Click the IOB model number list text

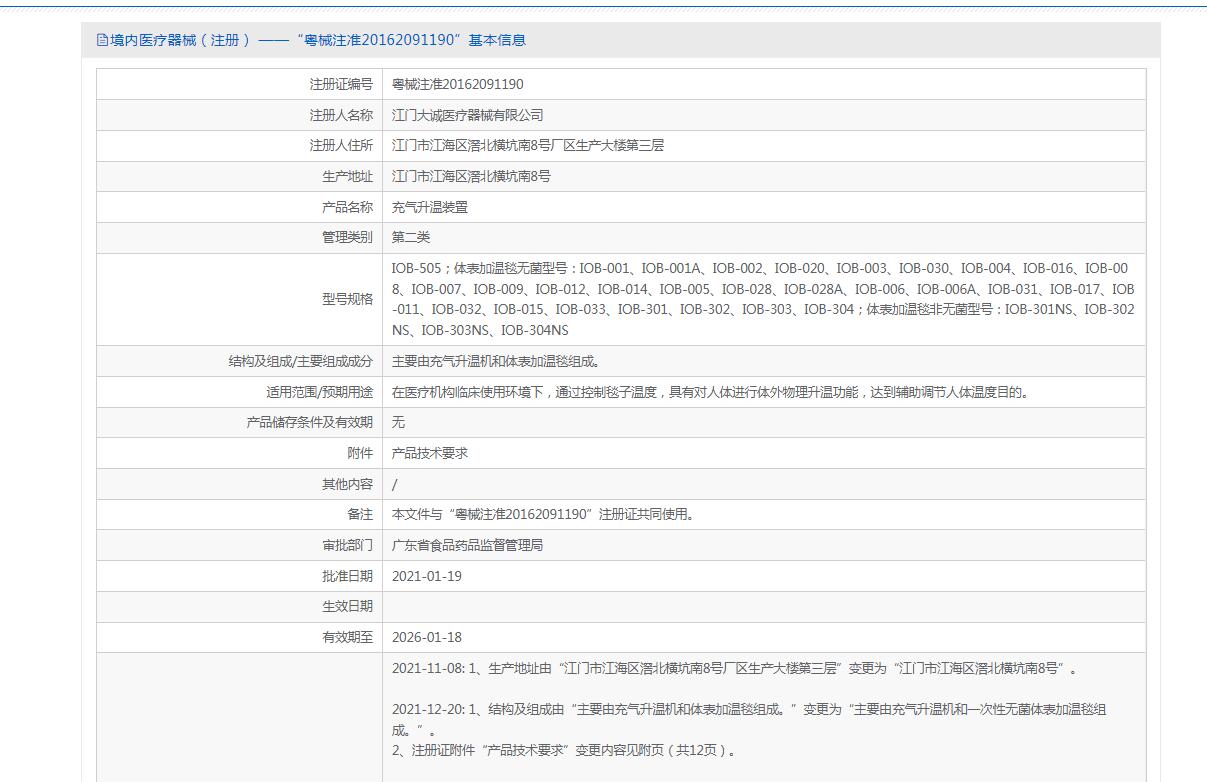(762, 299)
